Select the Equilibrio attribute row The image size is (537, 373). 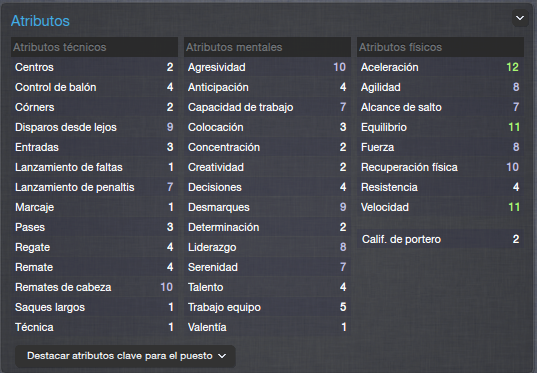pyautogui.click(x=440, y=127)
